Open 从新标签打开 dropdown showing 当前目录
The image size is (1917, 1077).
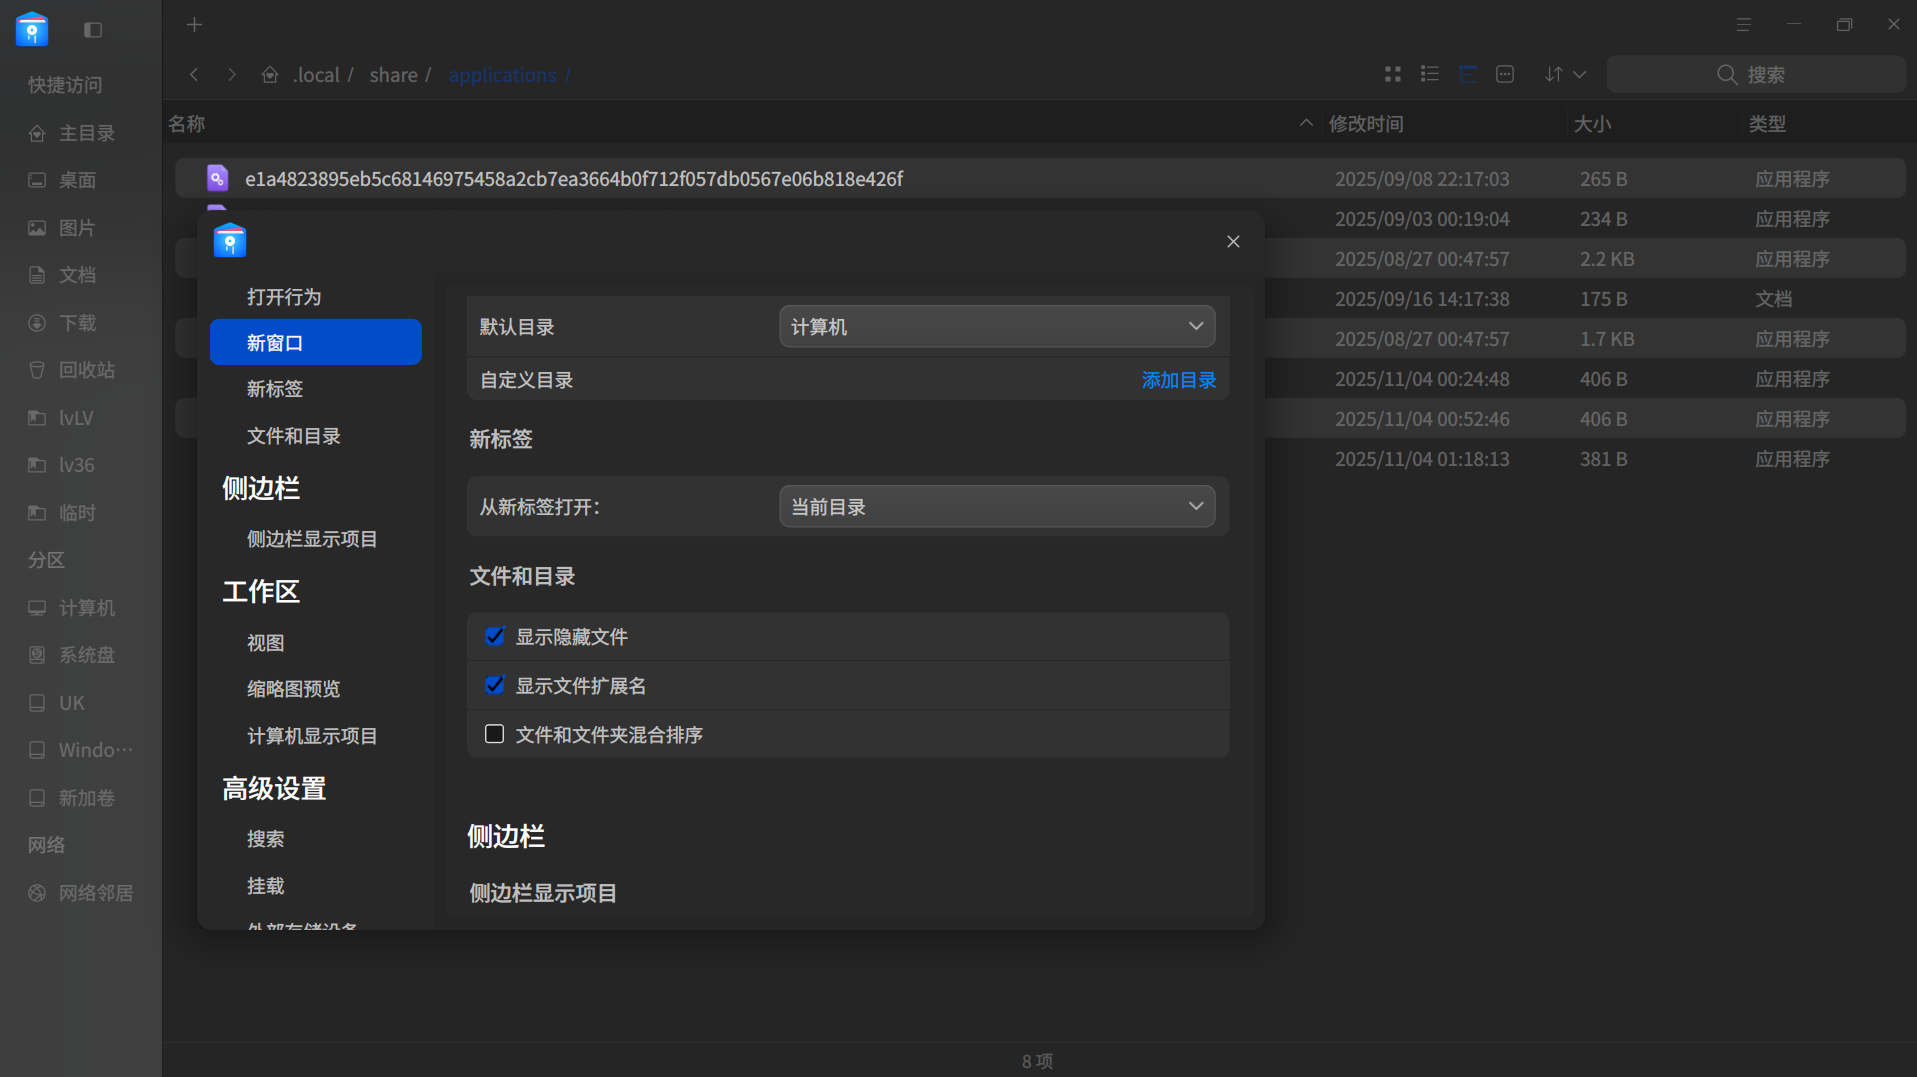[997, 507]
